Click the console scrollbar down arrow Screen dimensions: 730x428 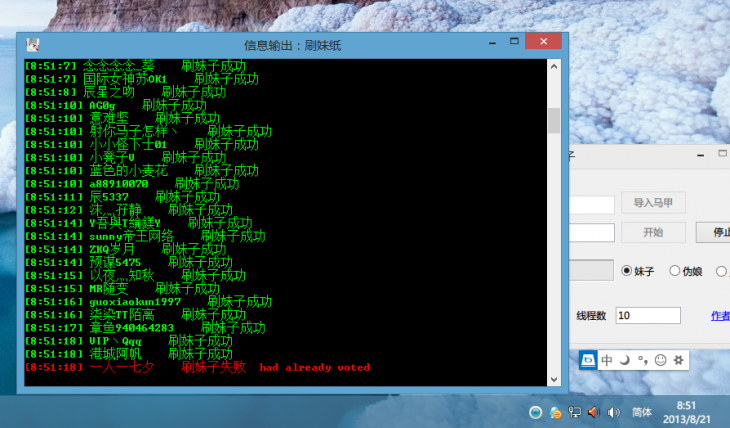553,378
